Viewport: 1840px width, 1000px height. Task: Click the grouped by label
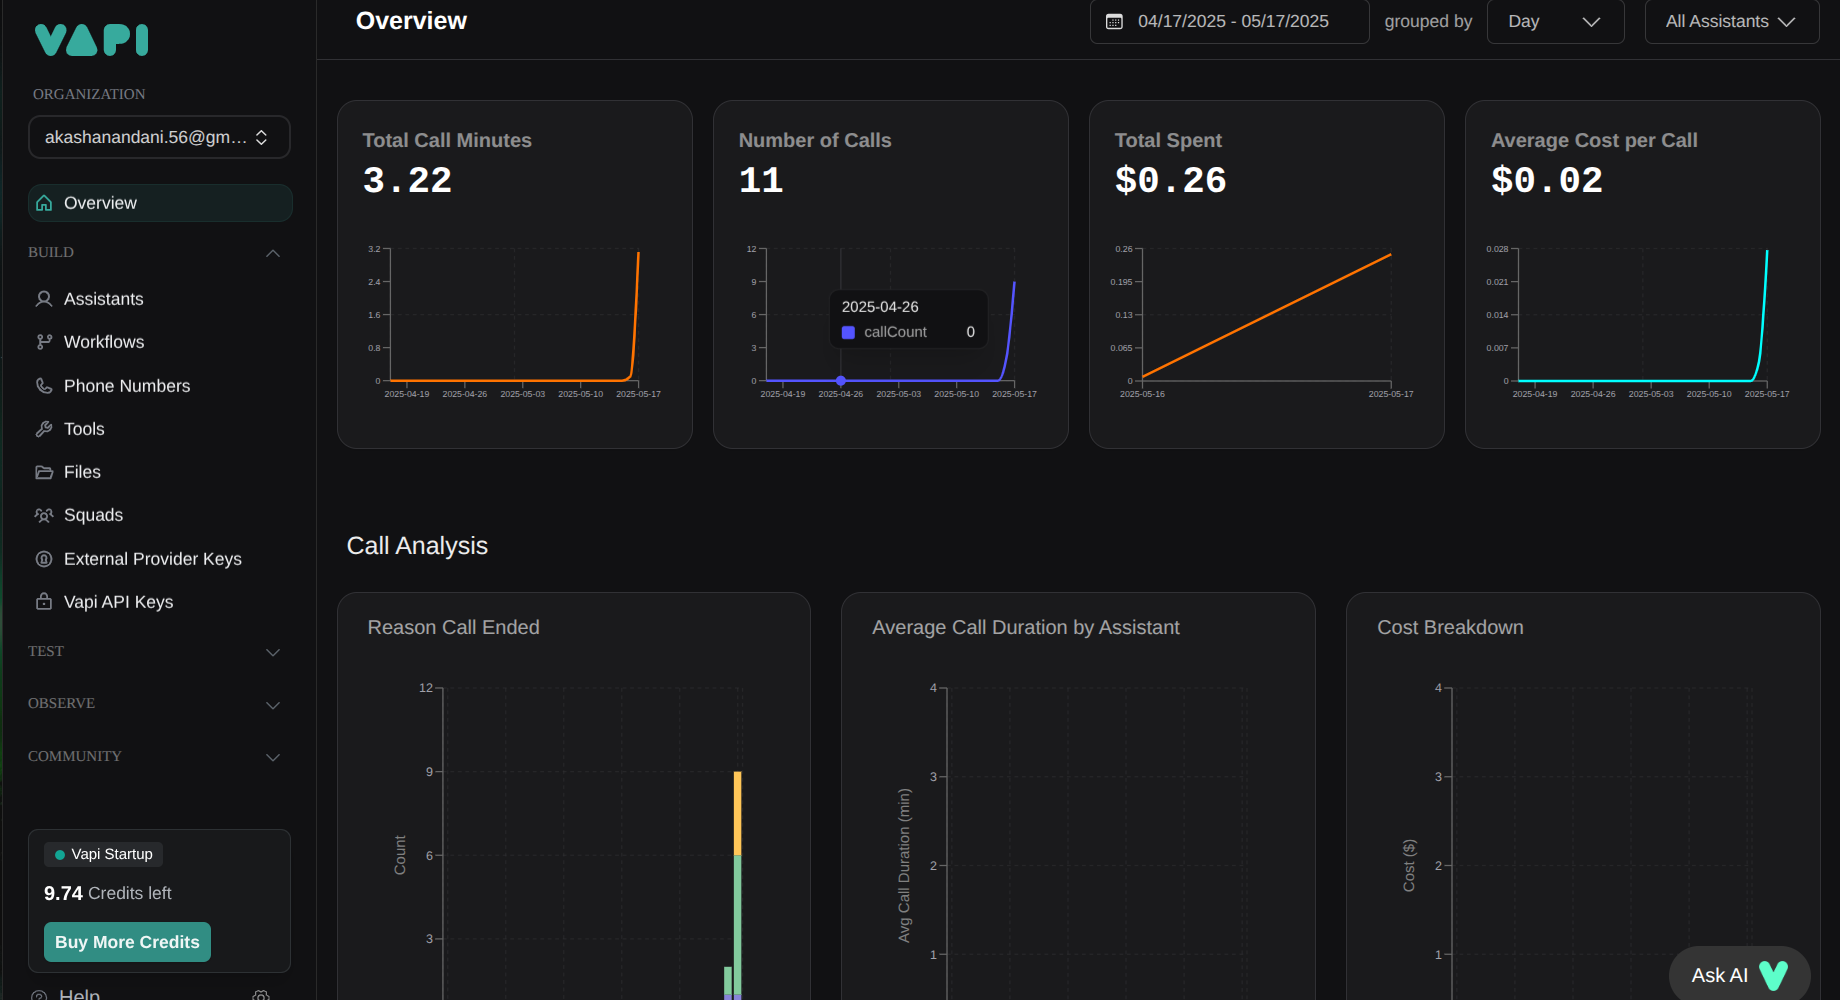[x=1428, y=22]
